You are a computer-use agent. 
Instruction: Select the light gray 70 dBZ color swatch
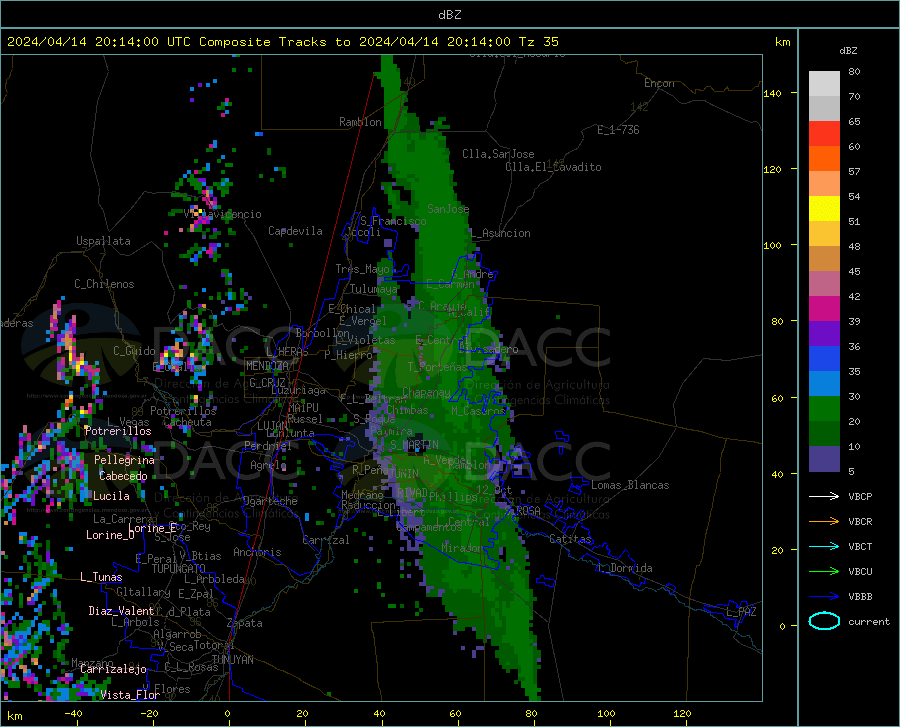click(x=824, y=84)
